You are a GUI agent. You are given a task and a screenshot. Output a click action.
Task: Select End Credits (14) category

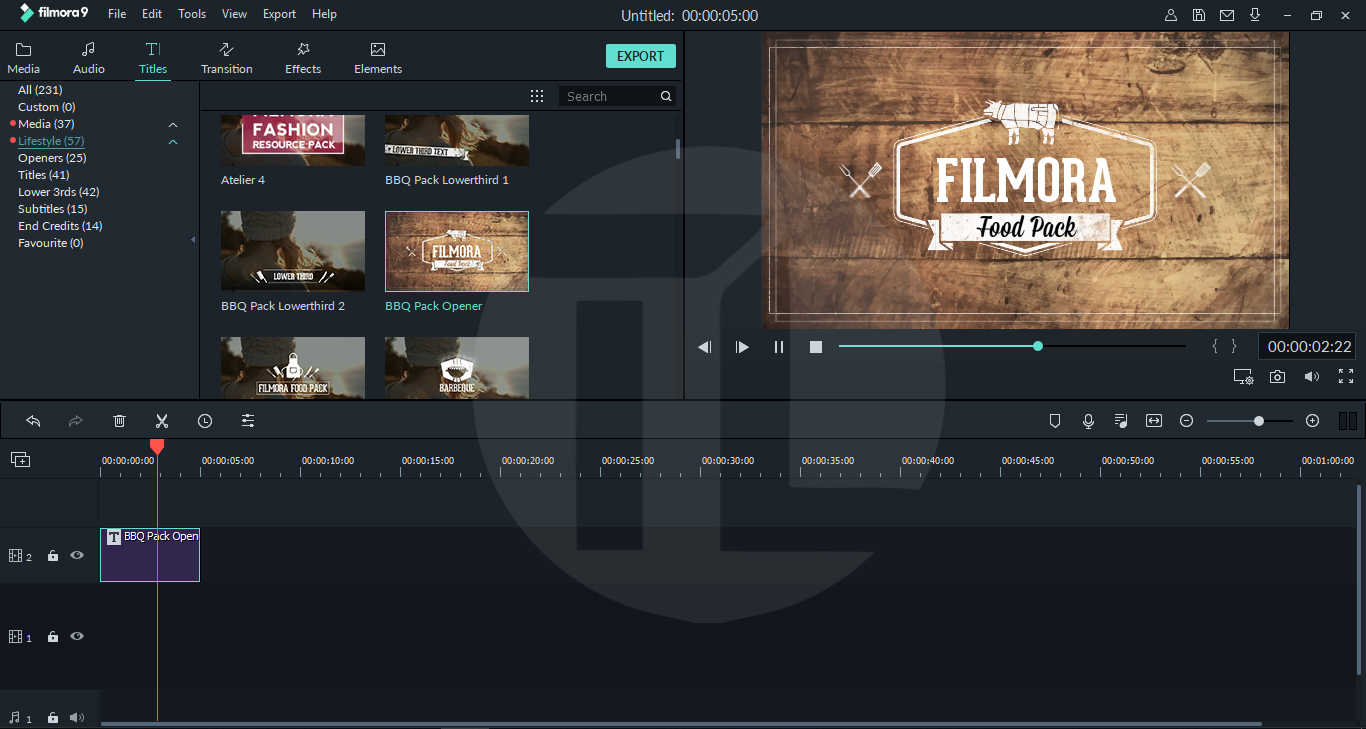60,226
